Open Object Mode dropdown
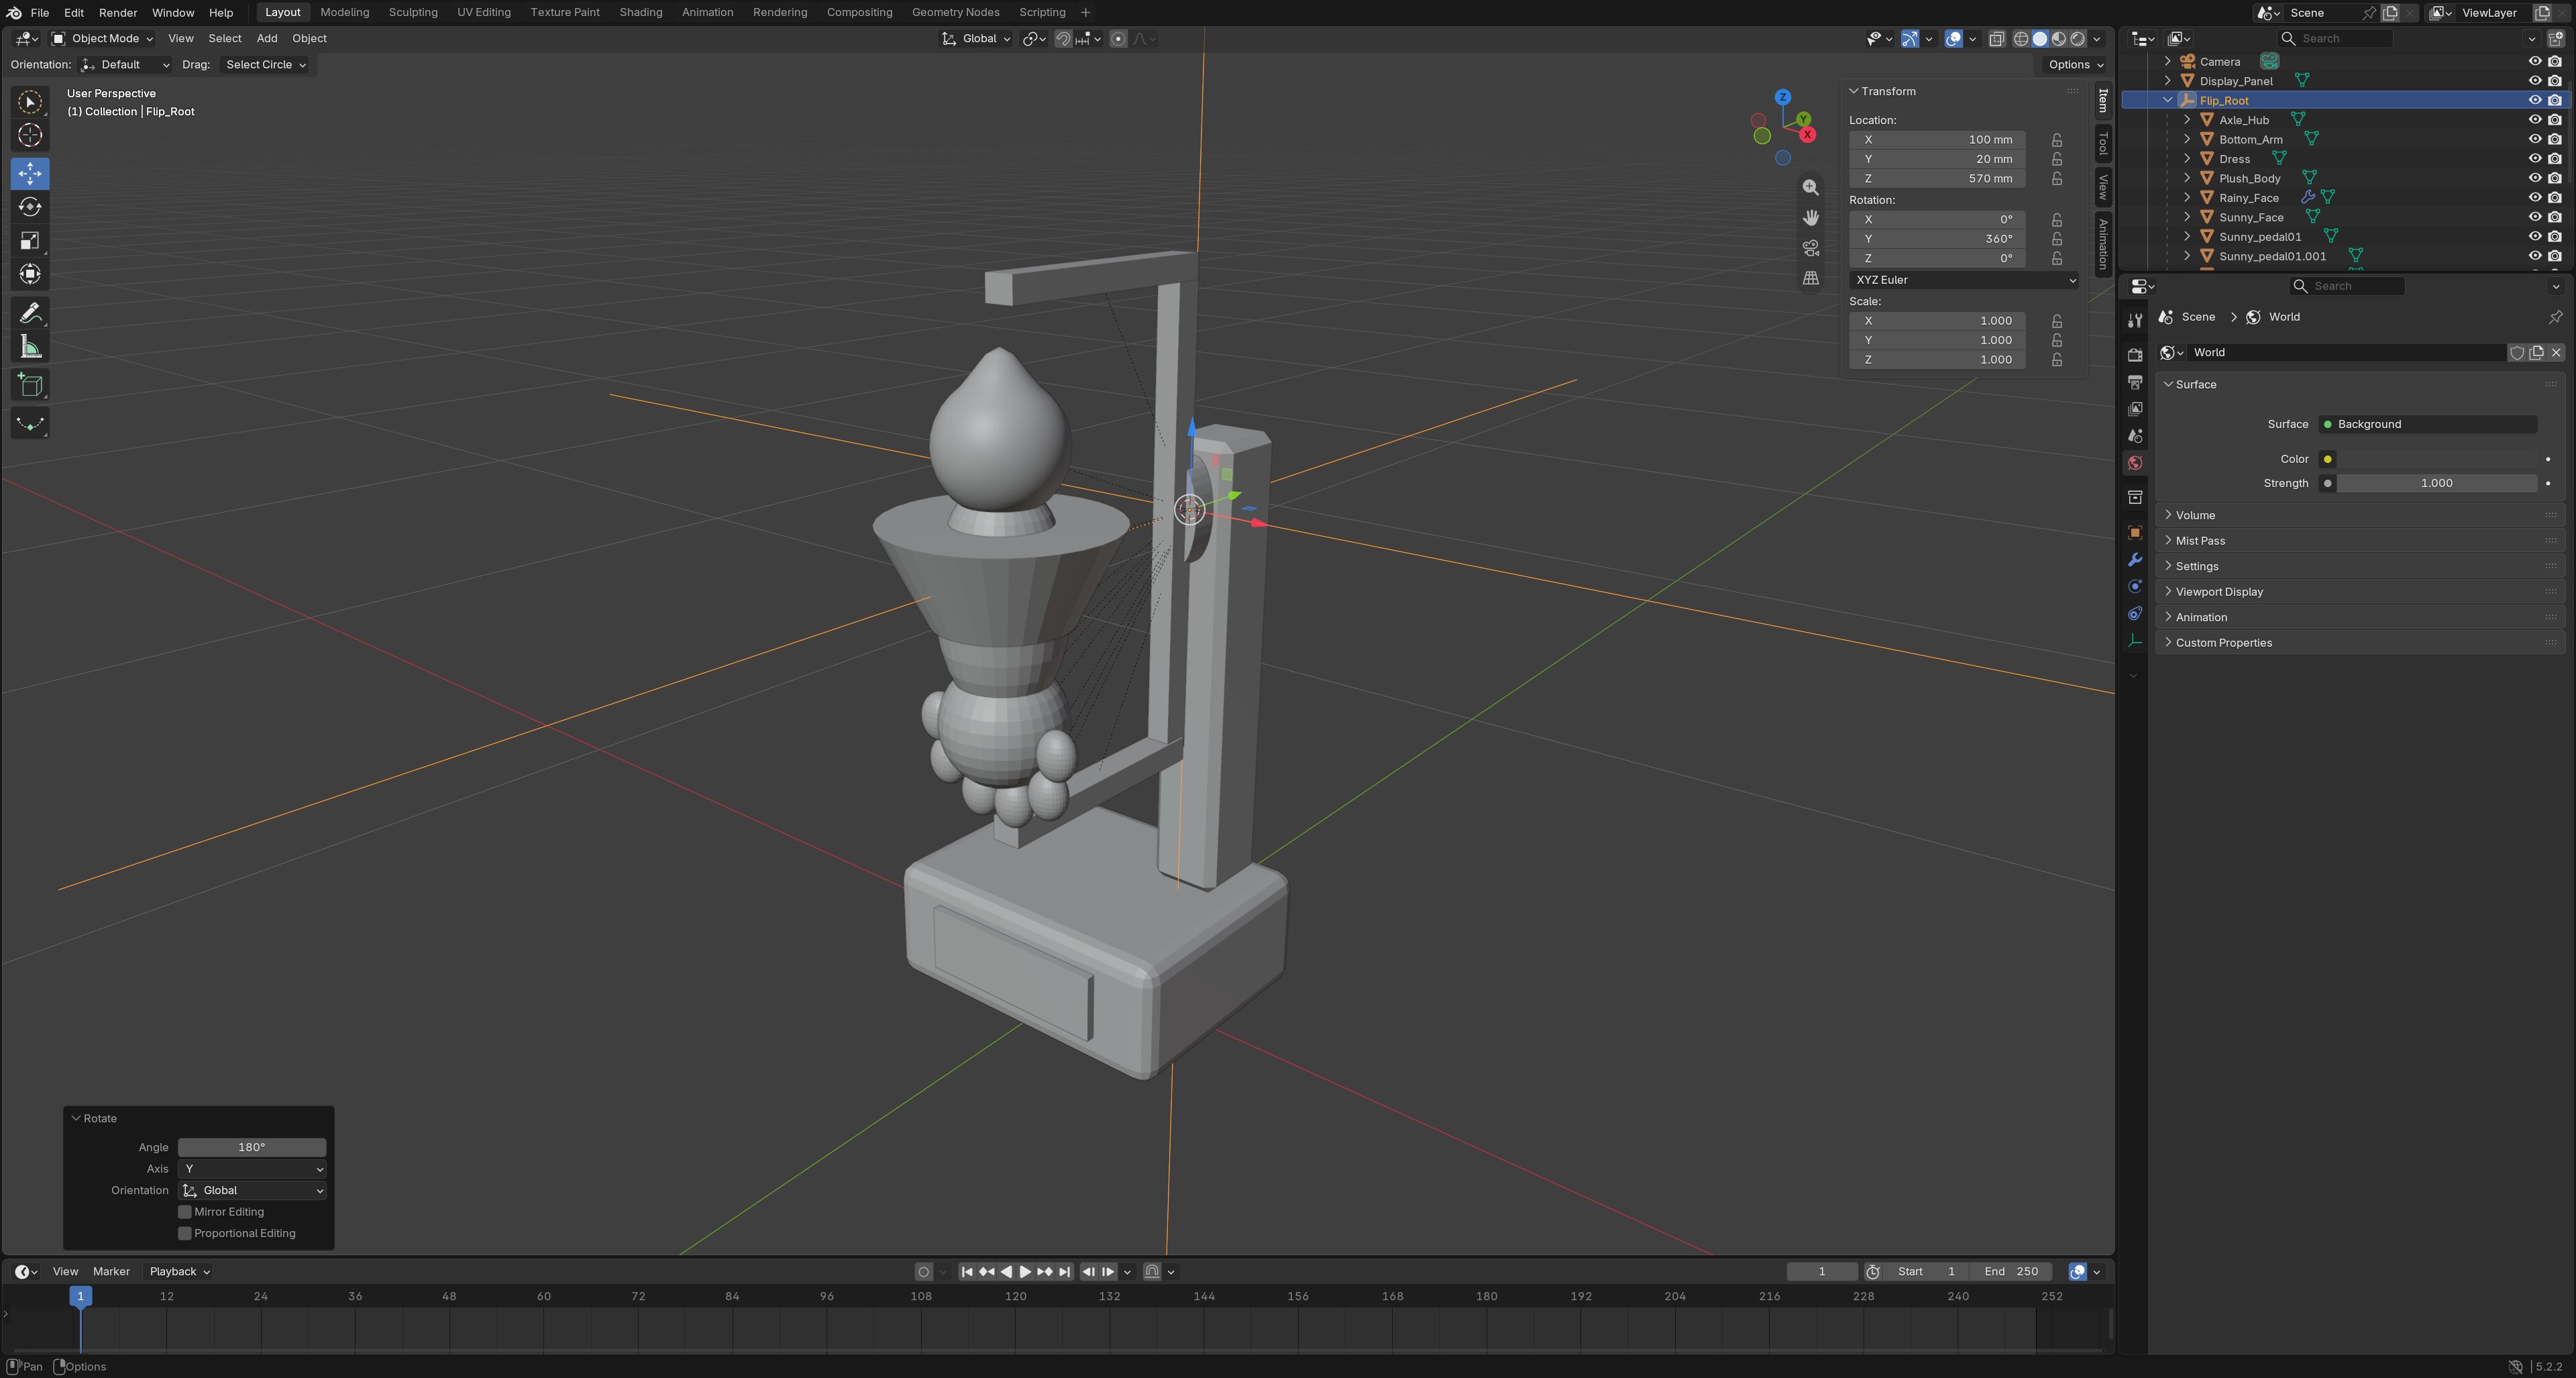The height and width of the screenshot is (1378, 2576). click(x=102, y=38)
